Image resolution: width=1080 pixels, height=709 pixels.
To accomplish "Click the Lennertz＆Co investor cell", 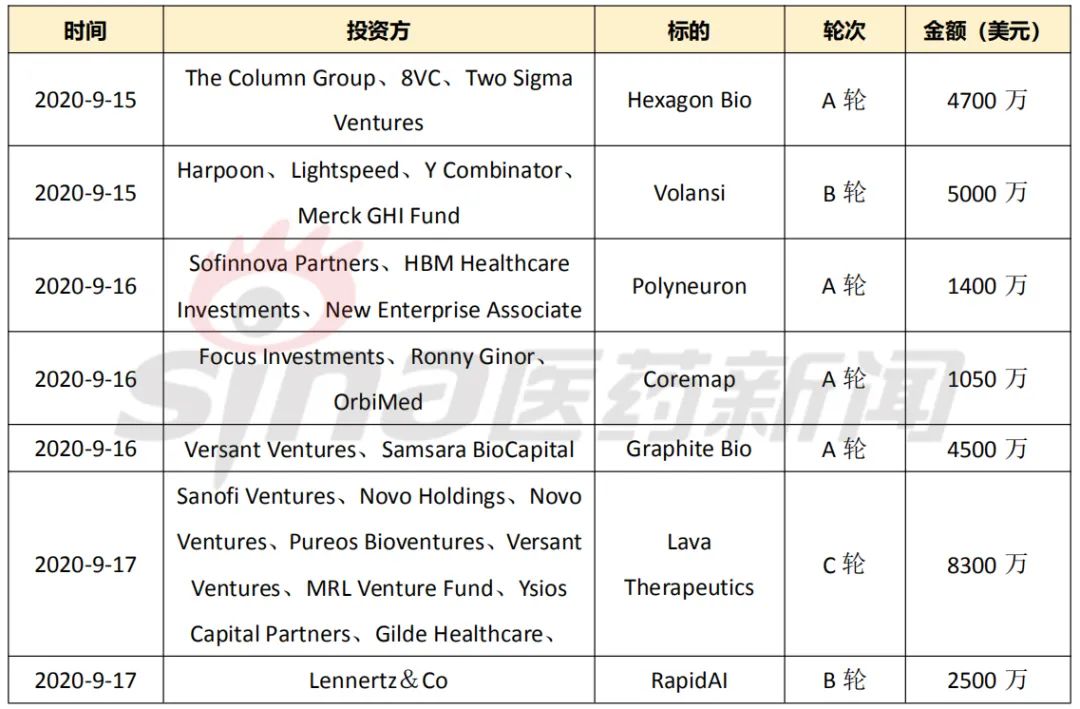I will click(x=379, y=680).
